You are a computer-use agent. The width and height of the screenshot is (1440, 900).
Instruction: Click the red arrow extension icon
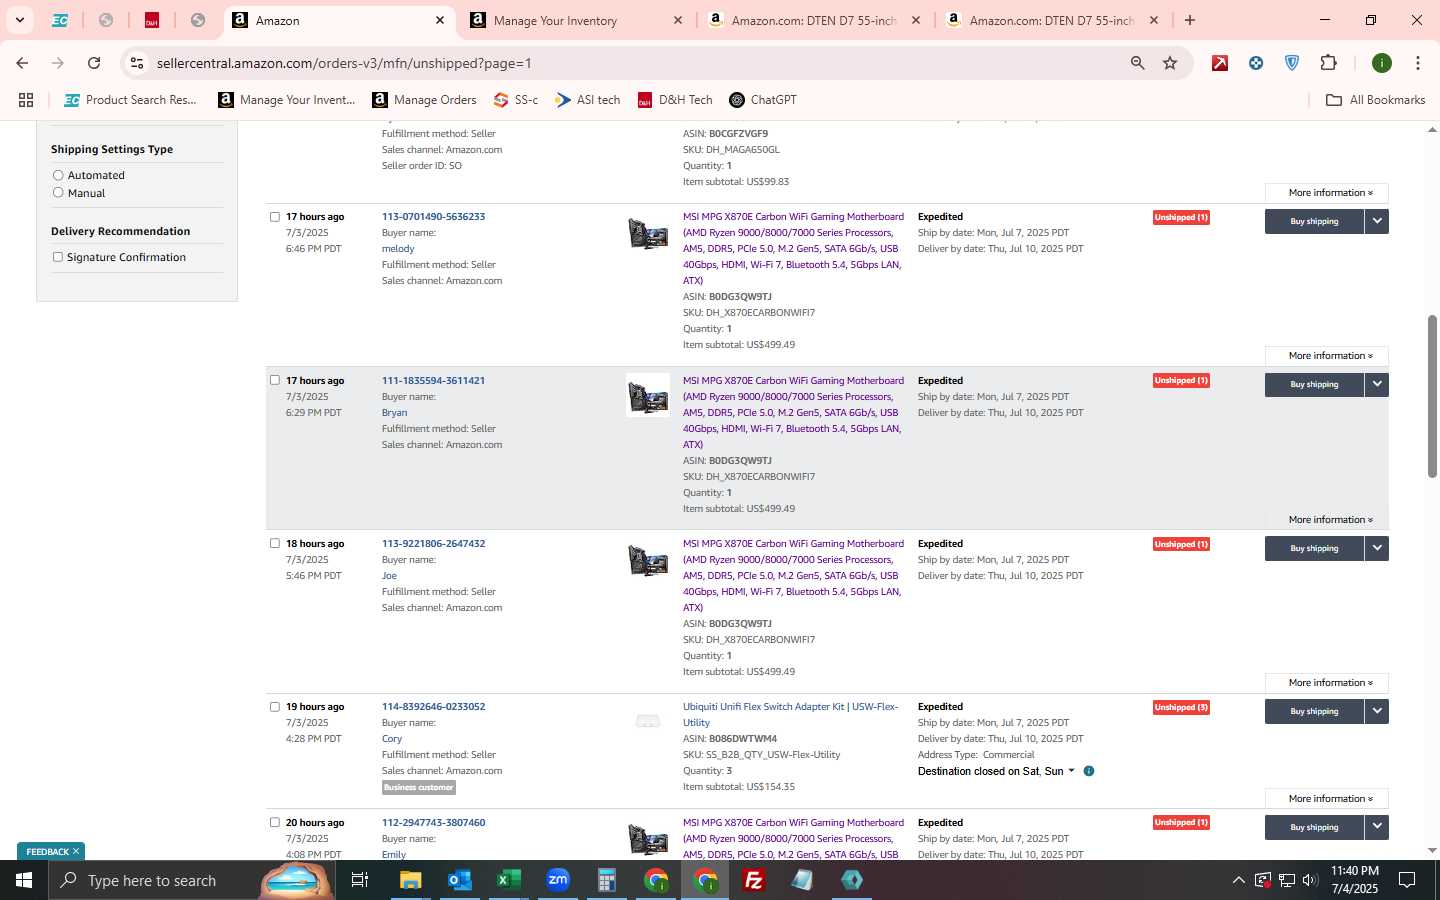point(1220,63)
